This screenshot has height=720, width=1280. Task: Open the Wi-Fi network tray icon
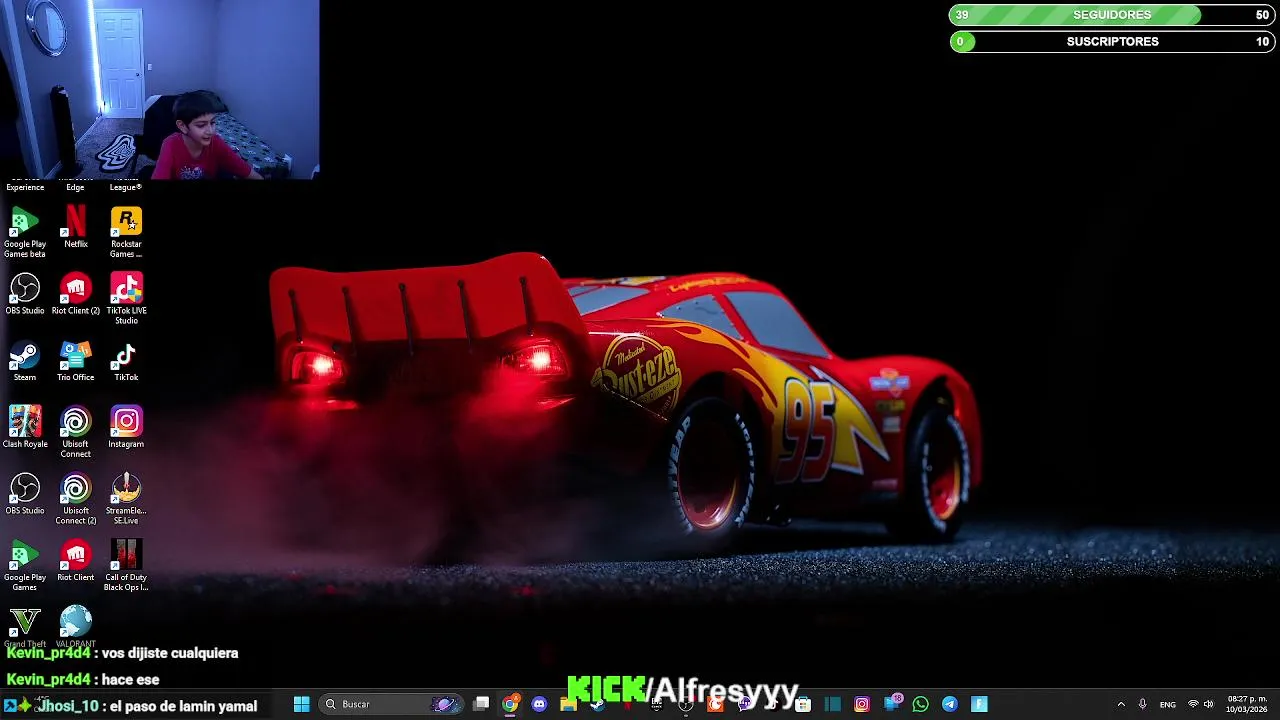(x=1193, y=704)
